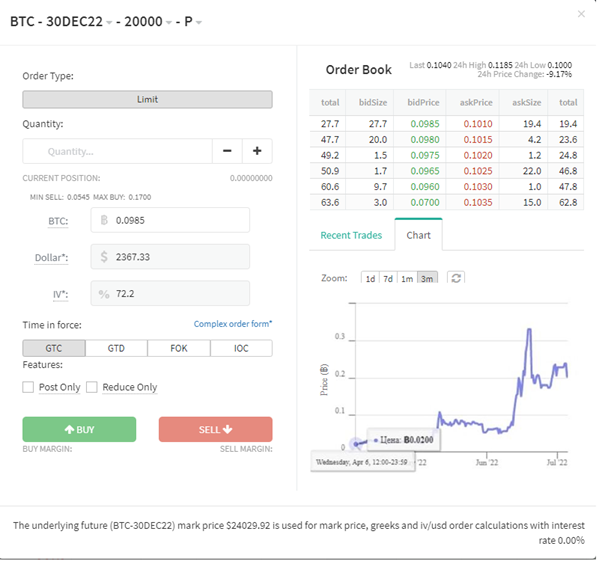Switch to the Chart tab
602x561 pixels.
[x=418, y=235]
